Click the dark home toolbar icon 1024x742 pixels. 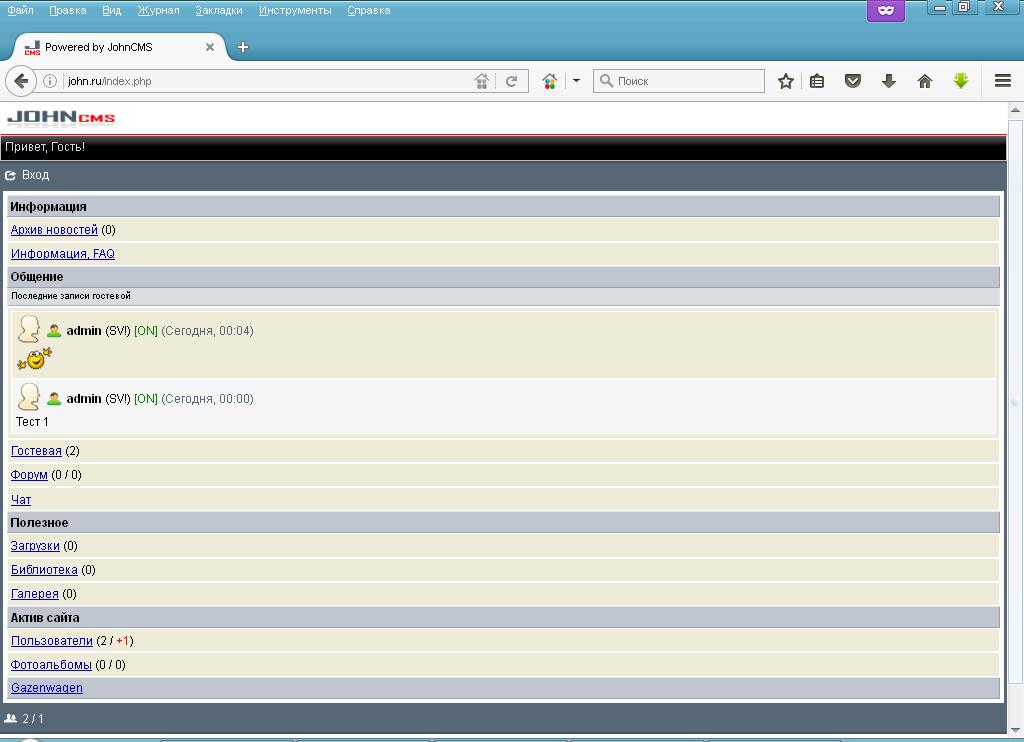click(925, 81)
